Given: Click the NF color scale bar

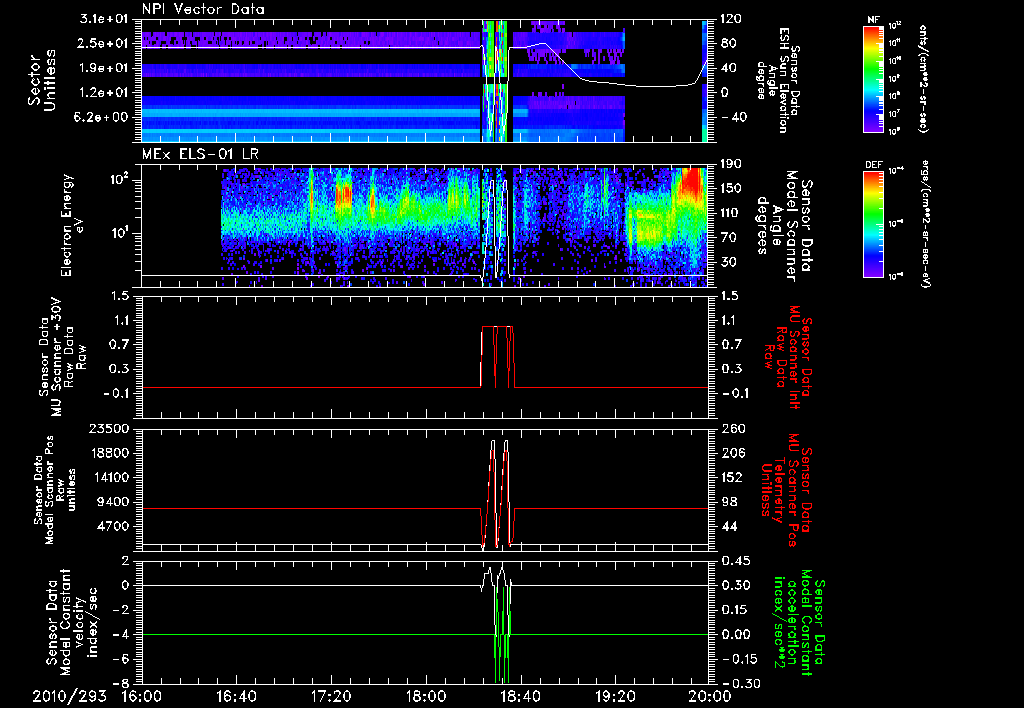Looking at the screenshot, I should (873, 78).
